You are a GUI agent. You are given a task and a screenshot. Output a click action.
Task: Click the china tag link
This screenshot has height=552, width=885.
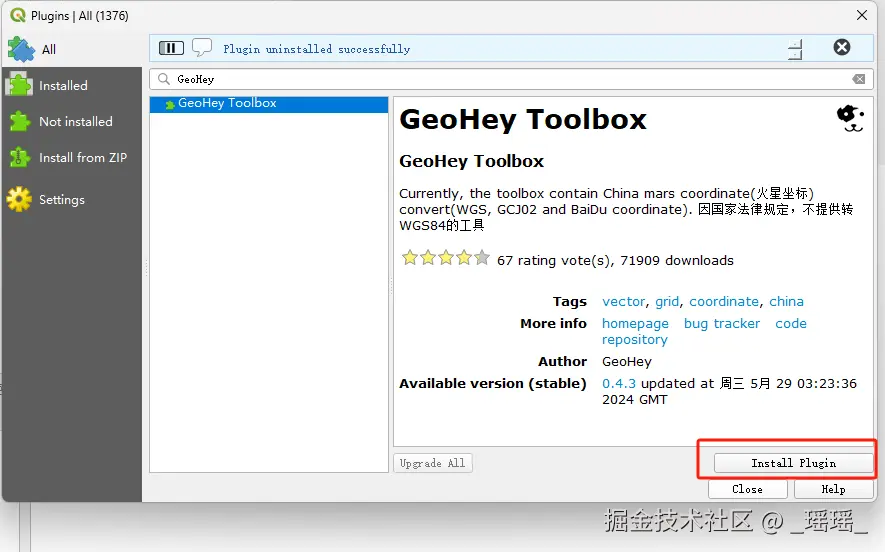tap(786, 301)
